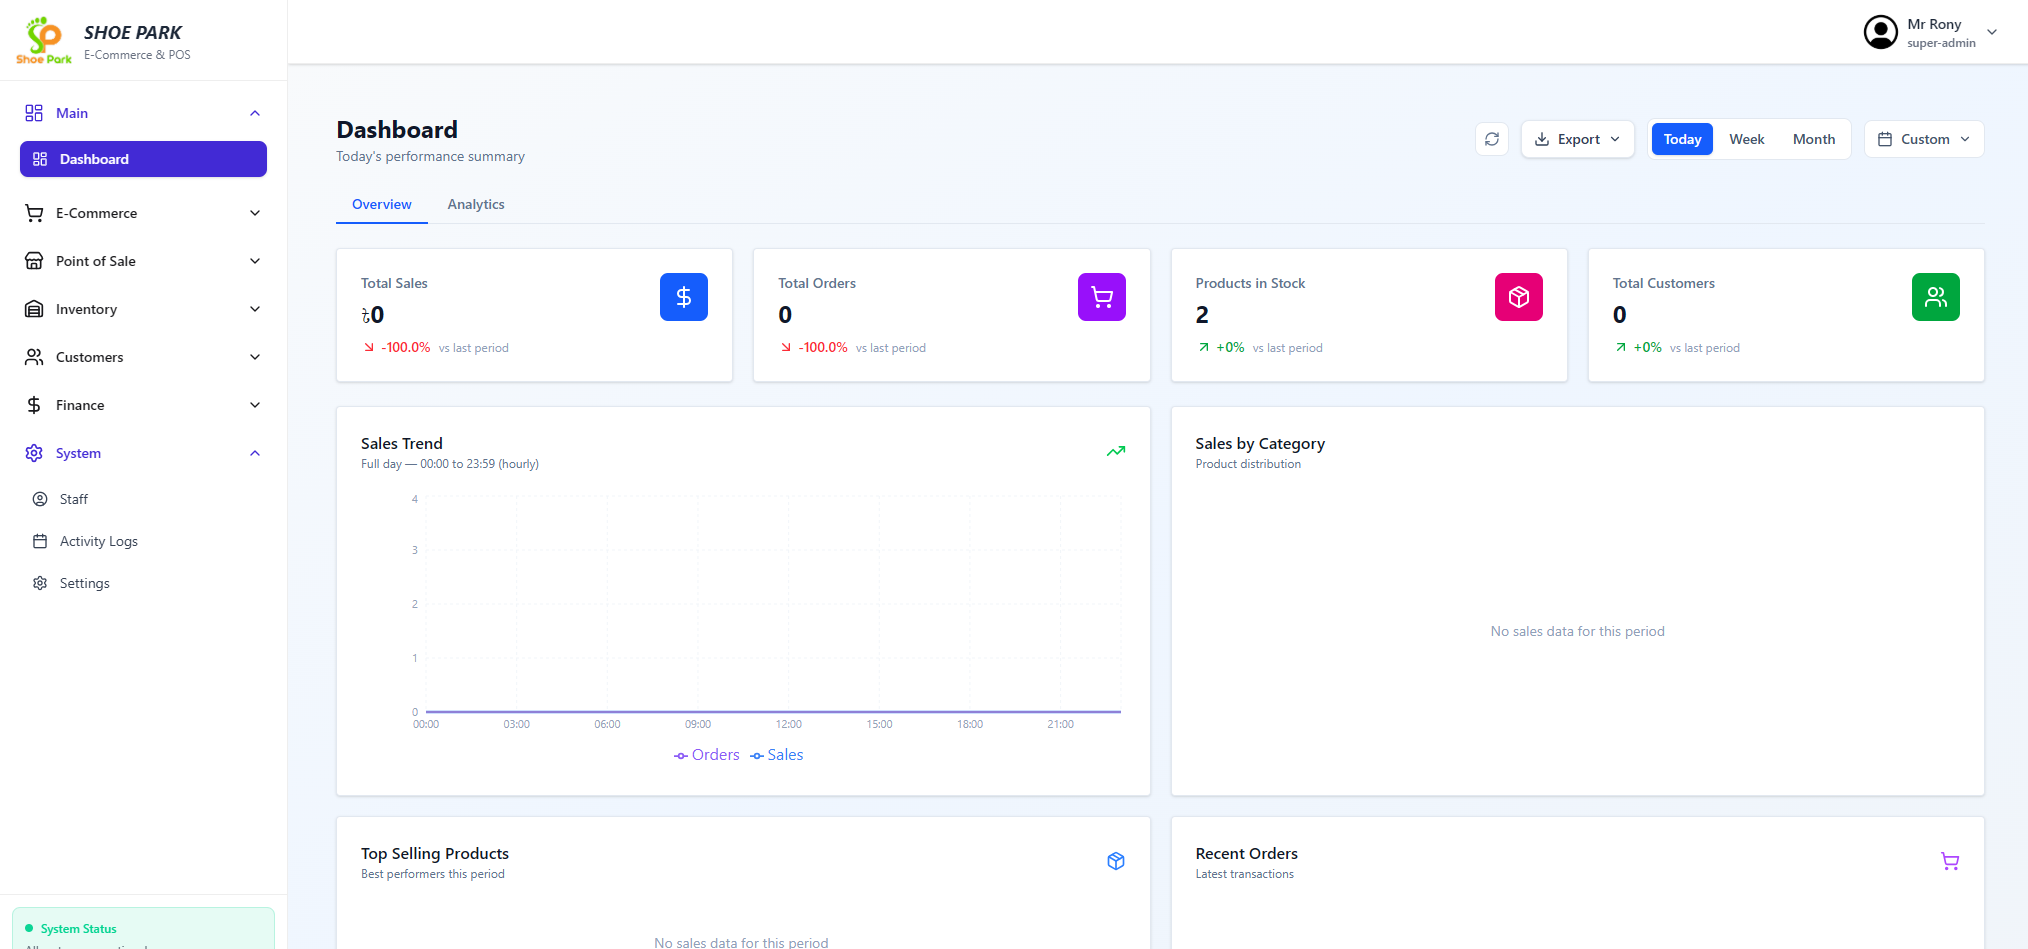Click the calendar icon on Custom button
This screenshot has width=2028, height=949.
click(1885, 139)
